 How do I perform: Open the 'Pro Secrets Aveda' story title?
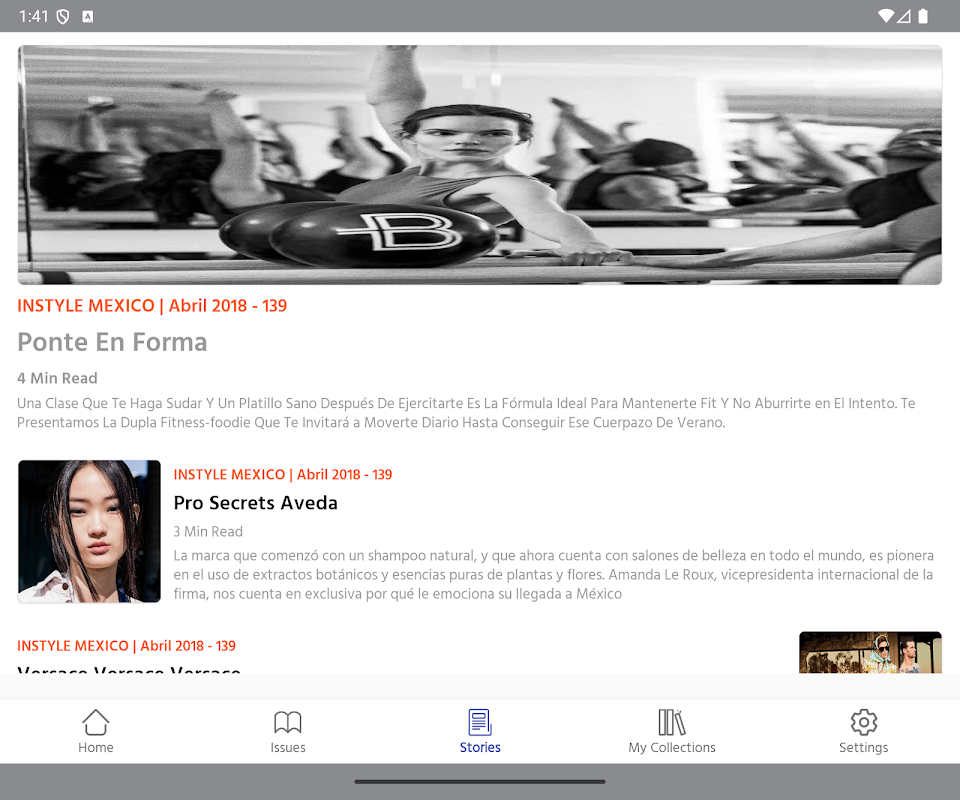(255, 503)
